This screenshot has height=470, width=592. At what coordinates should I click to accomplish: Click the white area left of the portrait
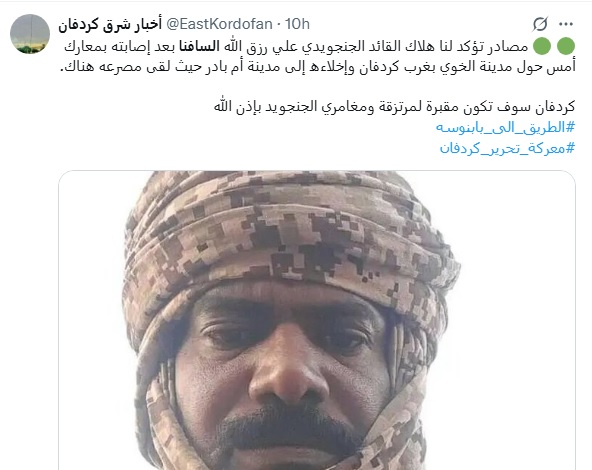point(91,321)
